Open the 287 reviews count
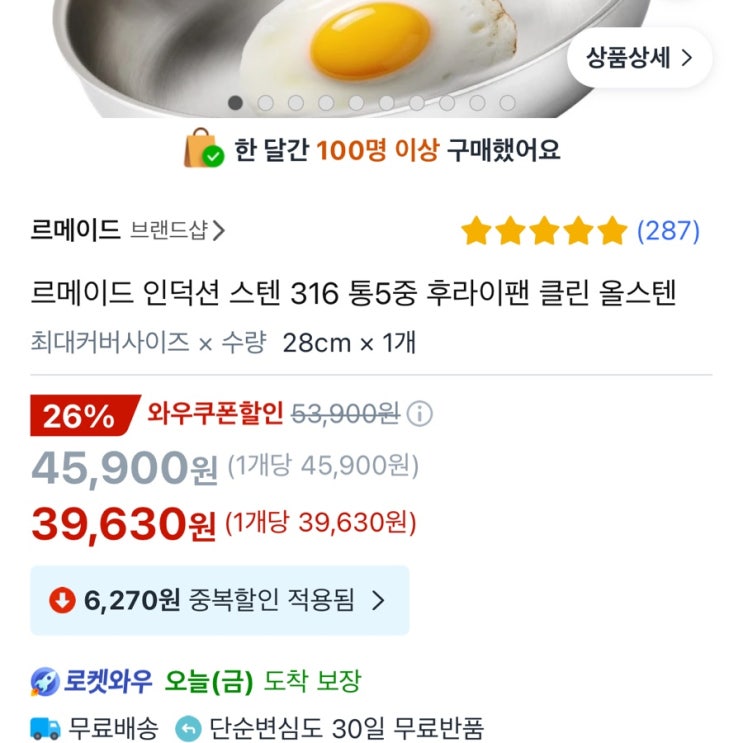 pyautogui.click(x=668, y=231)
